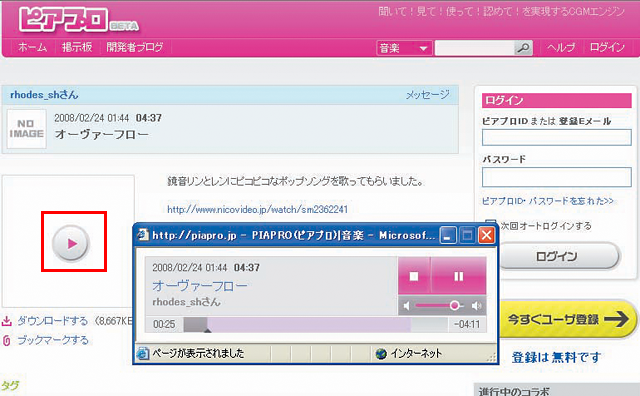Click the IE page icon in popup title bar
This screenshot has width=640, height=396.
click(142, 235)
